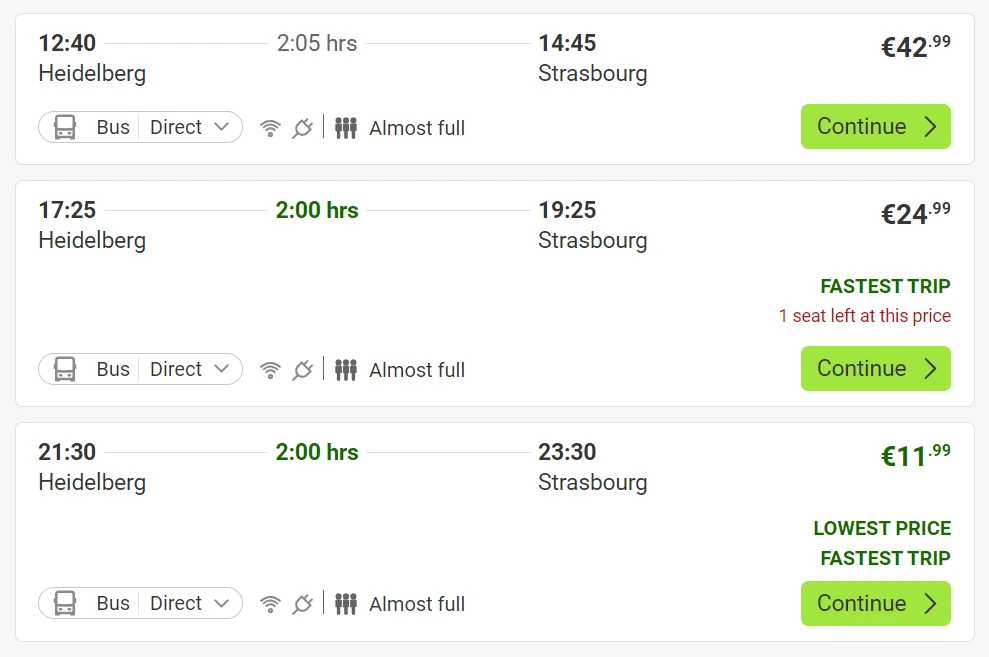Click "1 seat left at this price" notice
The height and width of the screenshot is (657, 989).
864,316
